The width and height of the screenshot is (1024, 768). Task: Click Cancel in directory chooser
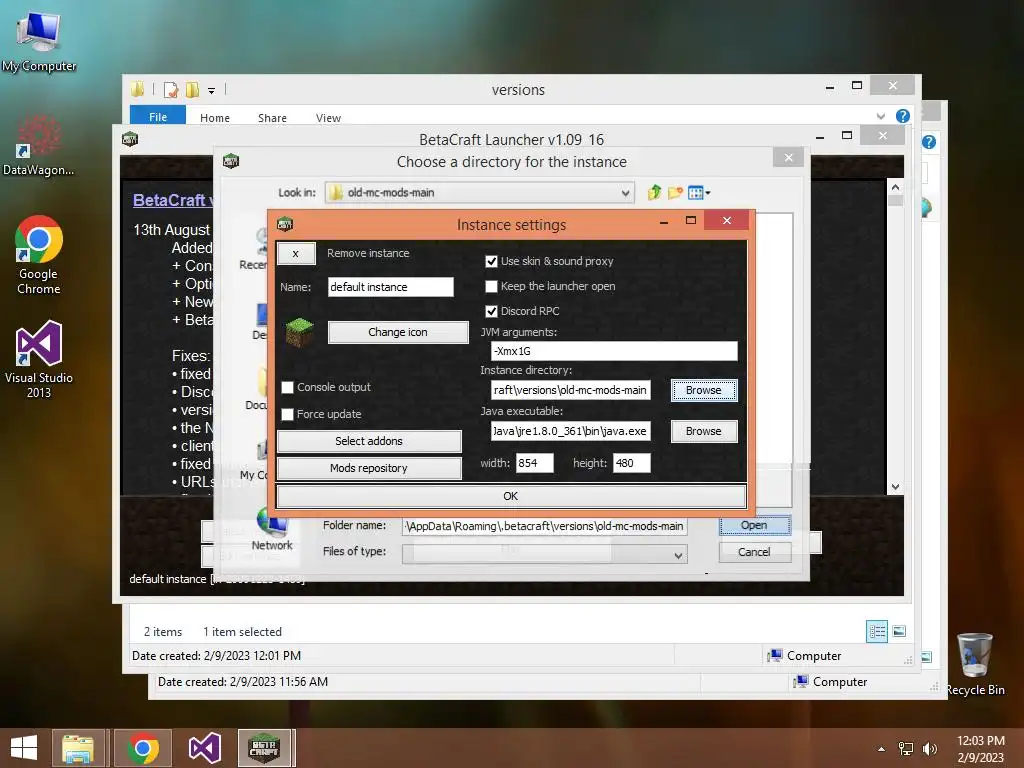(x=755, y=552)
